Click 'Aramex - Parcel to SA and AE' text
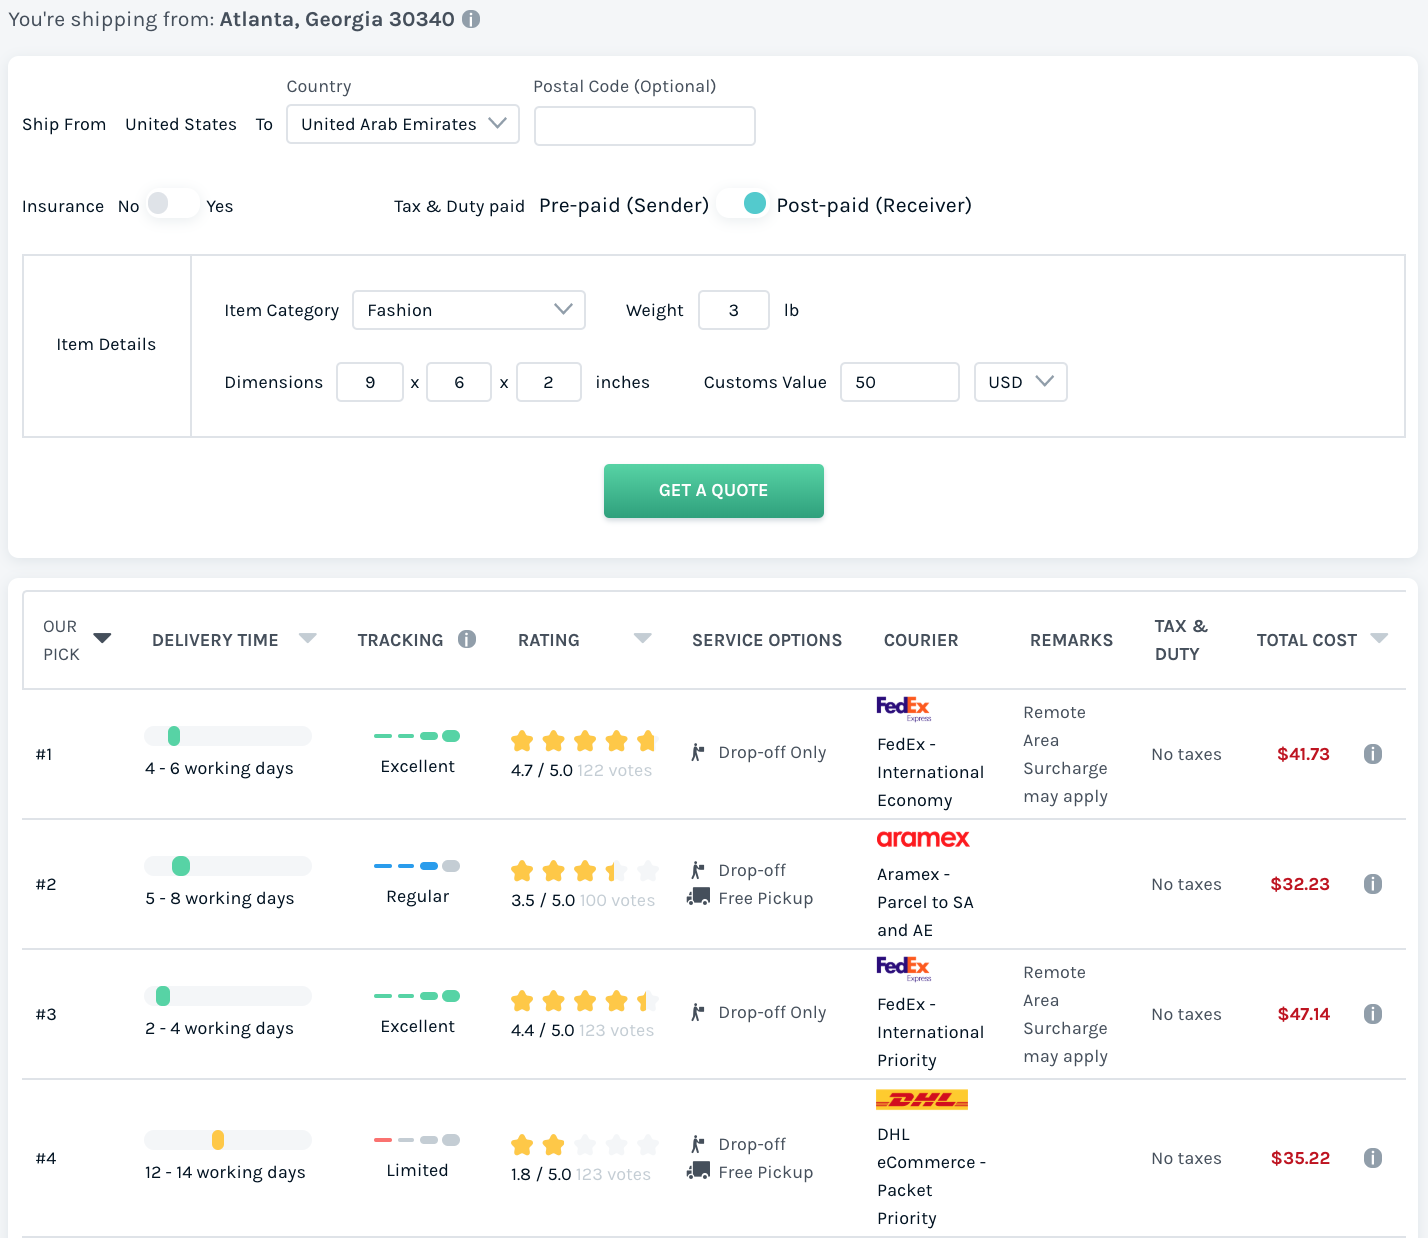The width and height of the screenshot is (1428, 1238). pyautogui.click(x=925, y=902)
